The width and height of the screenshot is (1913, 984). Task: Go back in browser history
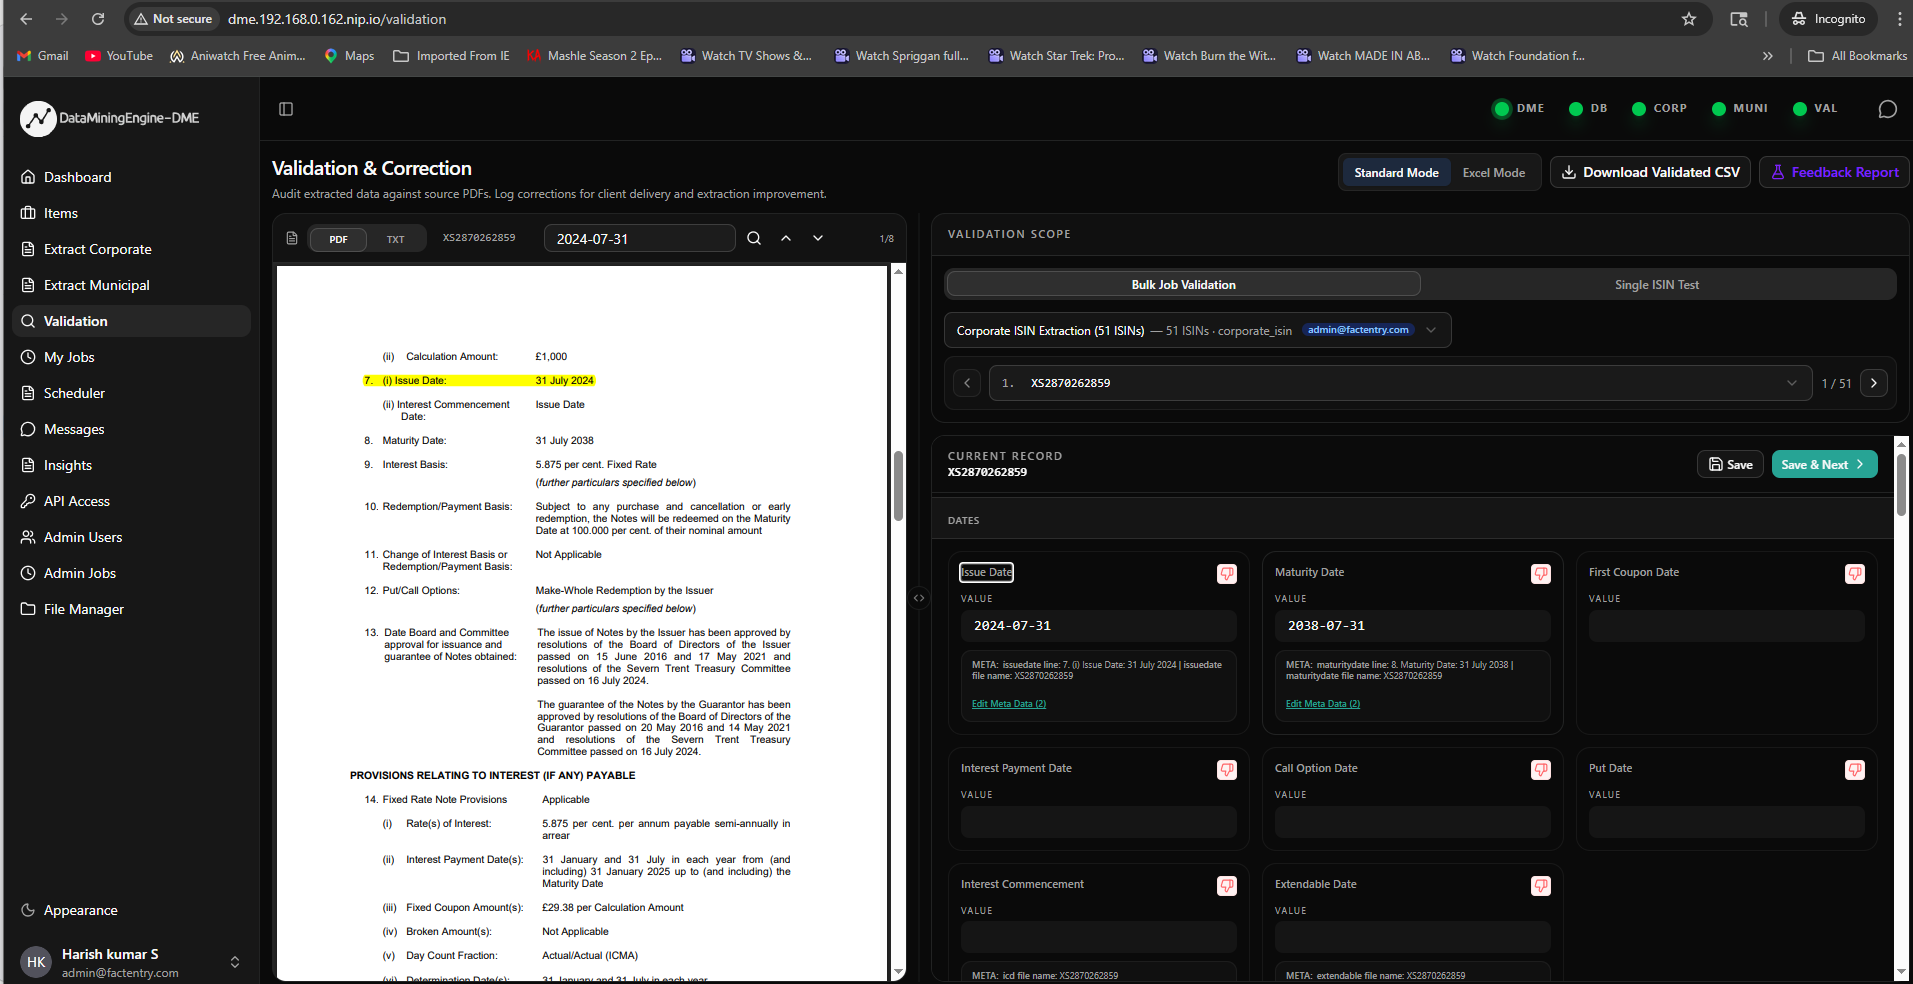(x=26, y=19)
